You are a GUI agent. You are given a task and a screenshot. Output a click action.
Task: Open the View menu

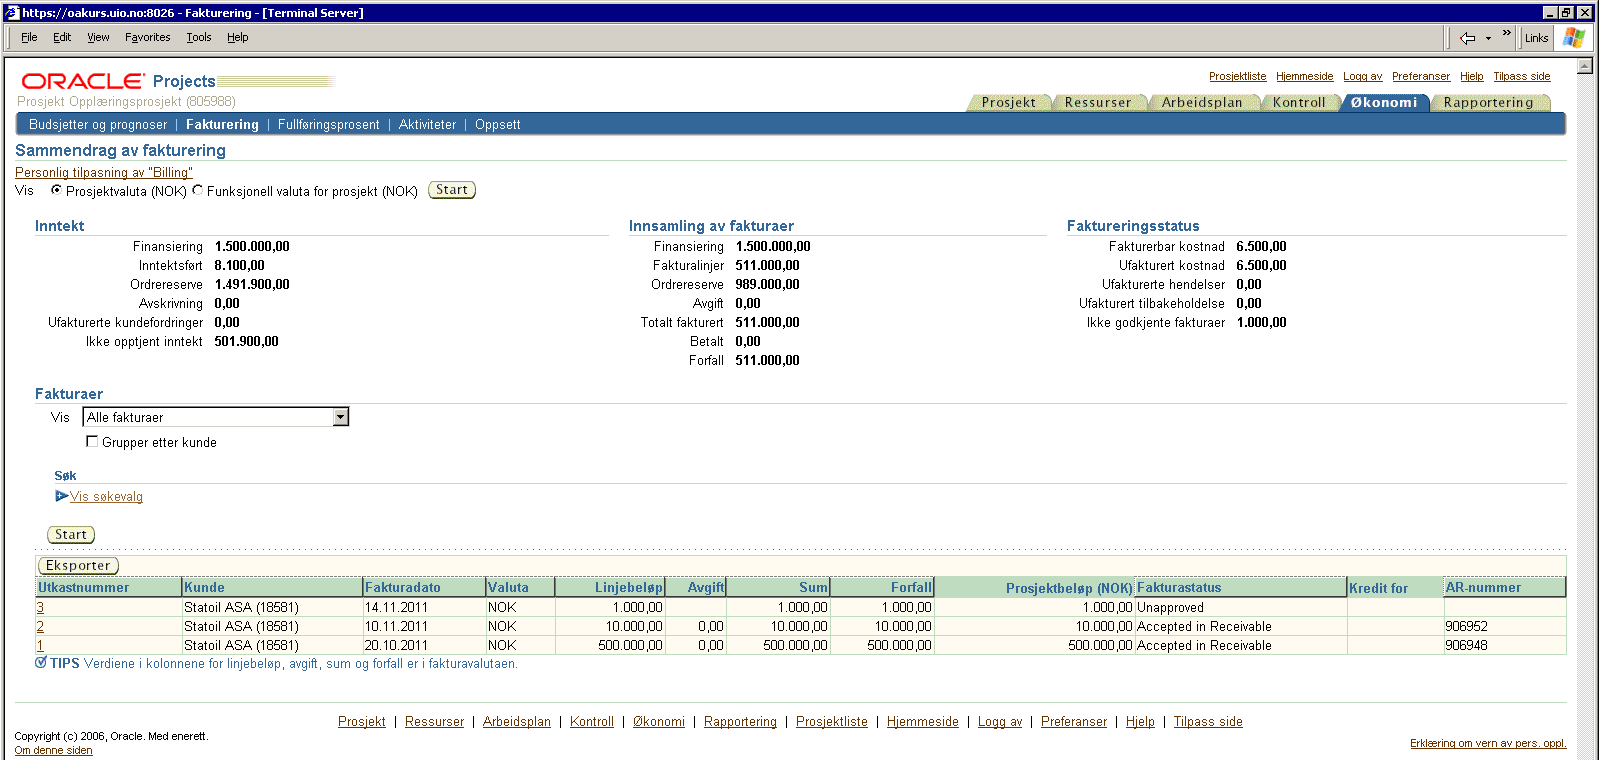click(98, 37)
